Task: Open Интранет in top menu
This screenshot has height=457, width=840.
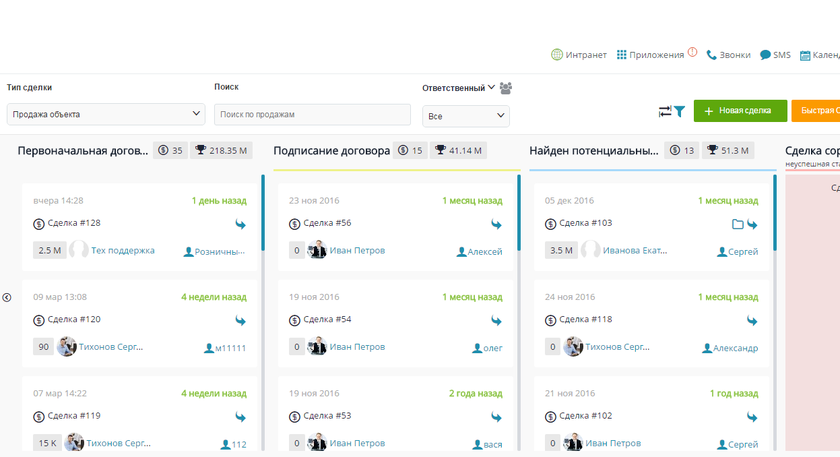Action: click(x=579, y=55)
